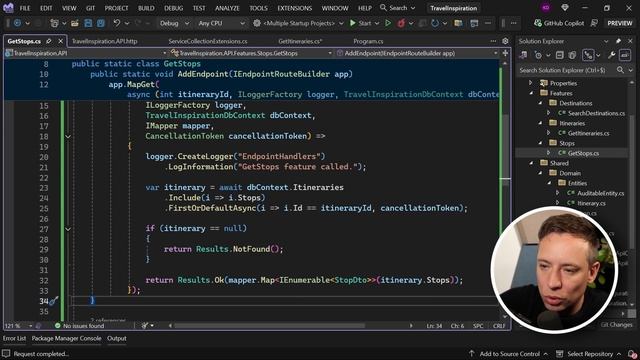The height and width of the screenshot is (360, 640).
Task: Collapse the Shared folder in Solution Explorer
Action: click(531, 163)
